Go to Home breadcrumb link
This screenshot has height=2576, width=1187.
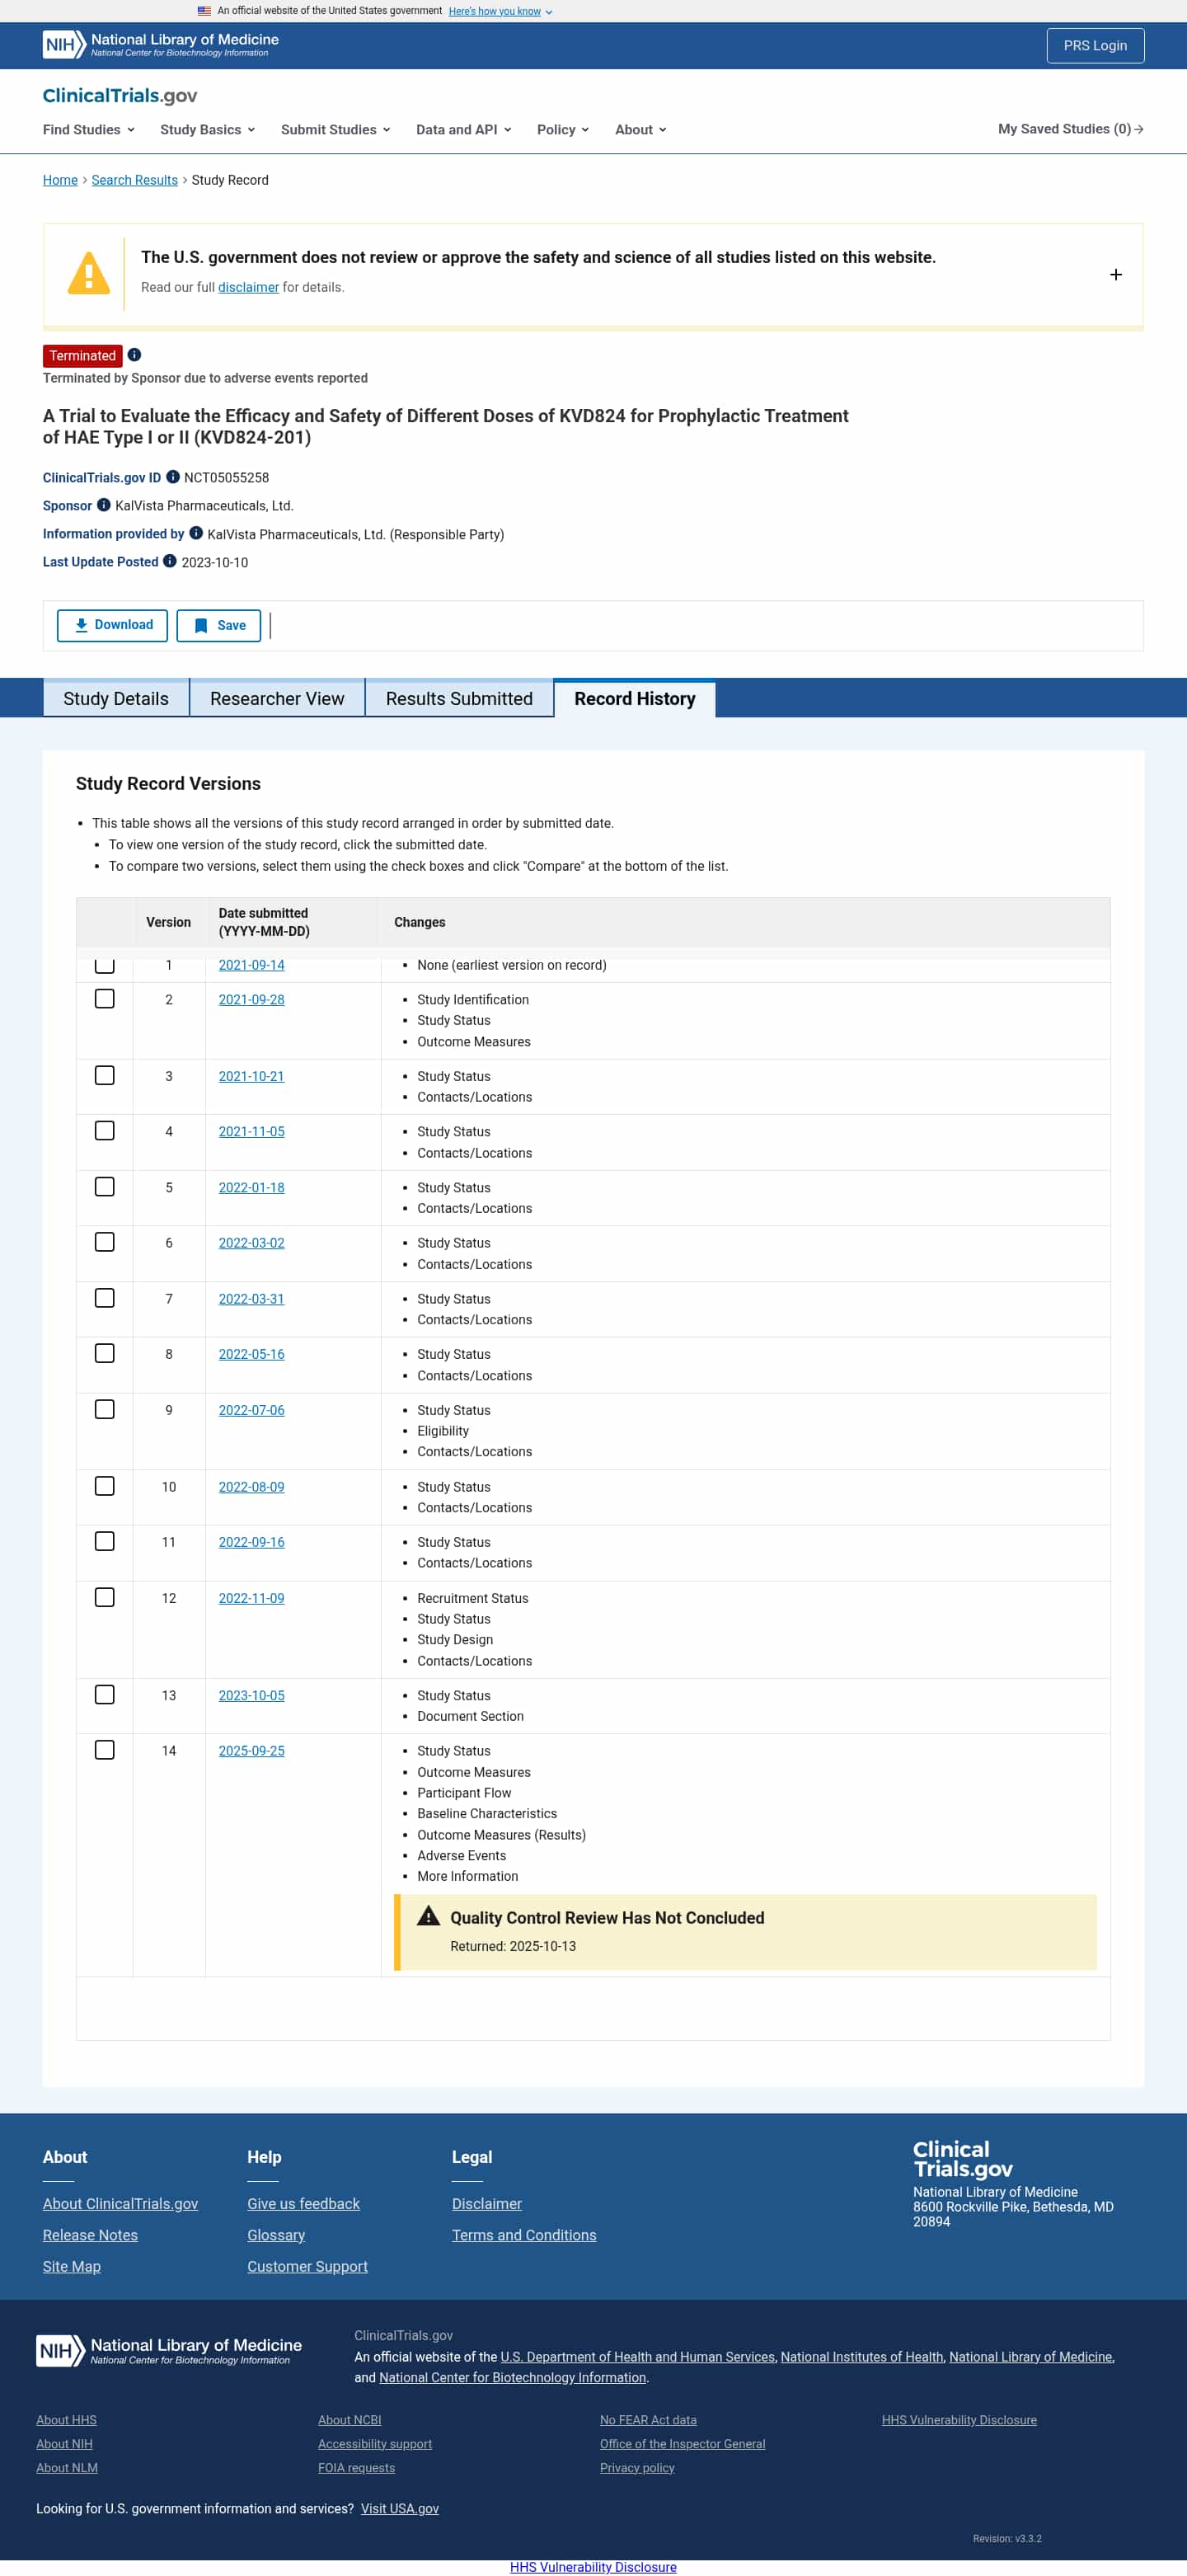coord(60,180)
